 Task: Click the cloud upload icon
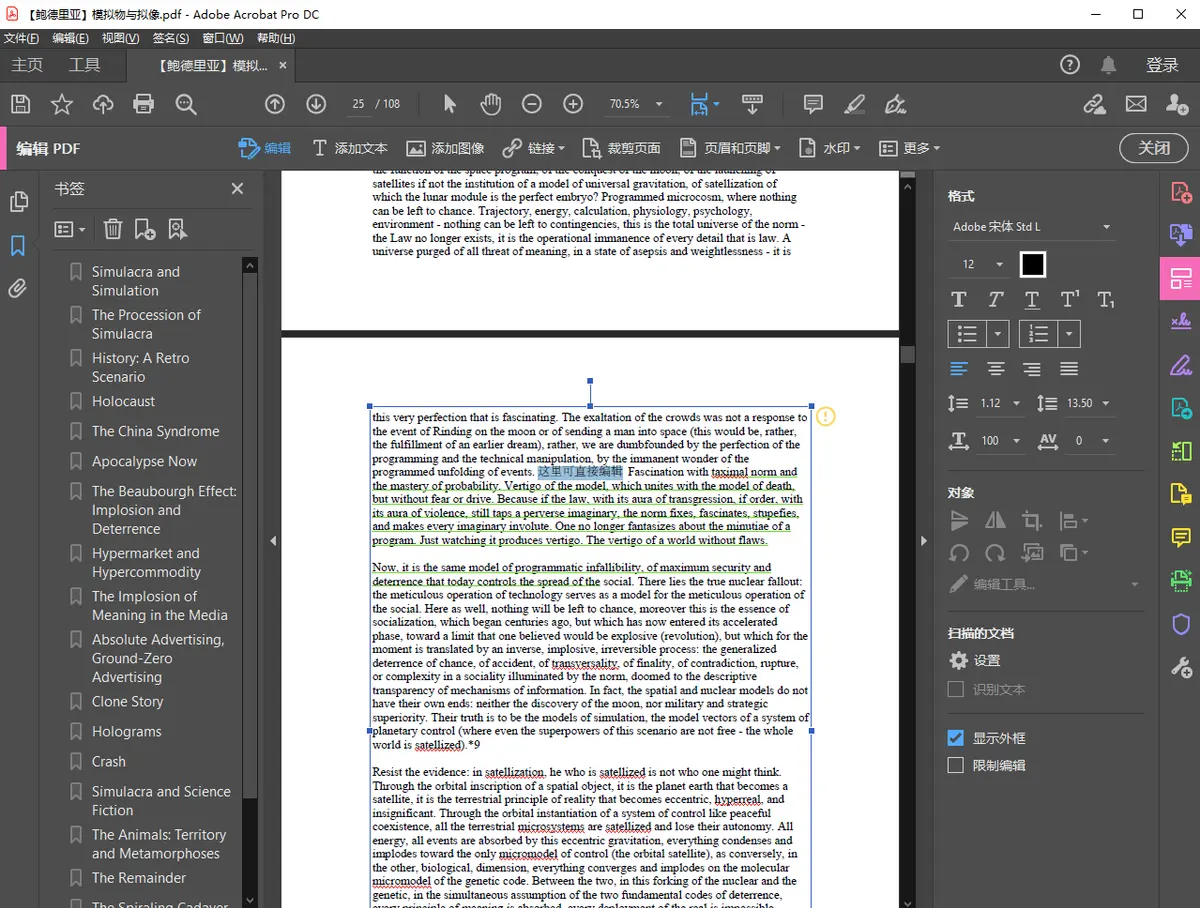(103, 104)
